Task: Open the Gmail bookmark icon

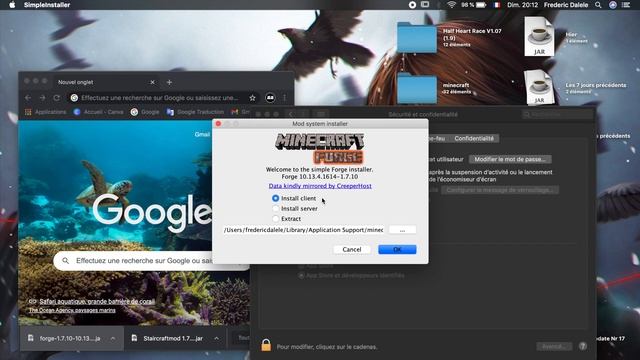Action: point(235,112)
